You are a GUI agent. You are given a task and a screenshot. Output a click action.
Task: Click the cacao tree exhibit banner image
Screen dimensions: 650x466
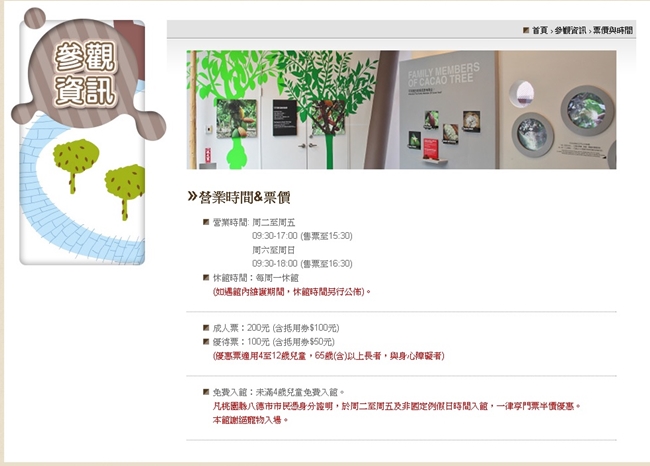[x=401, y=110]
